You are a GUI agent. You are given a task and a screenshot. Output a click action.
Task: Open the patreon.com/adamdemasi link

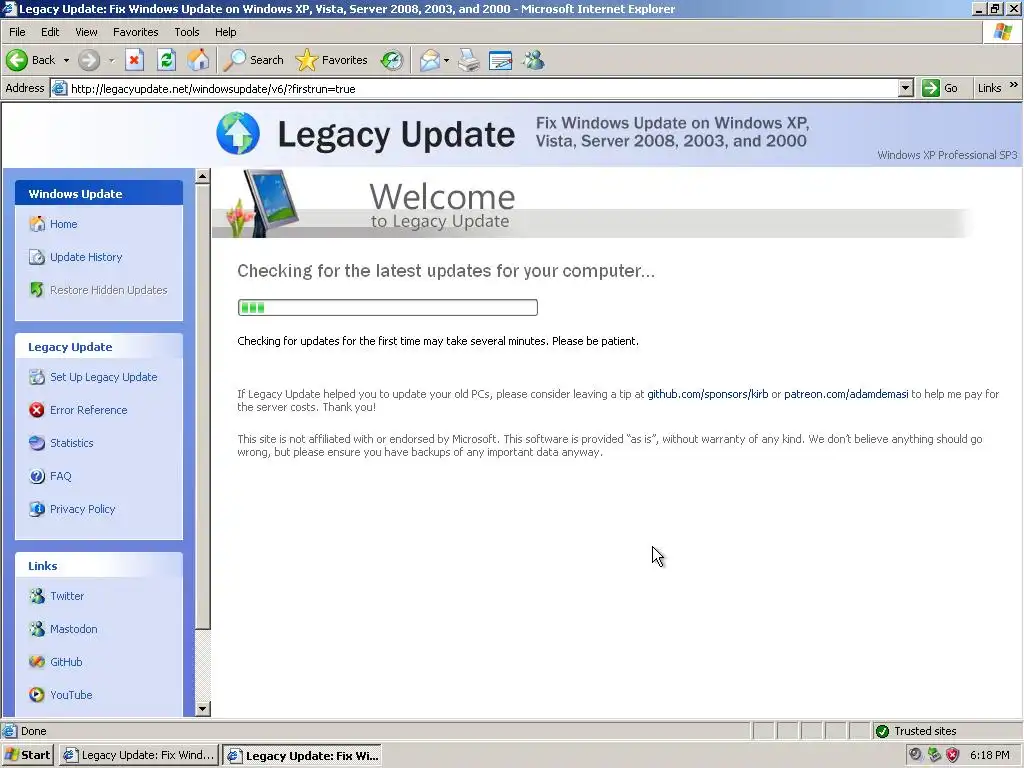[846, 394]
